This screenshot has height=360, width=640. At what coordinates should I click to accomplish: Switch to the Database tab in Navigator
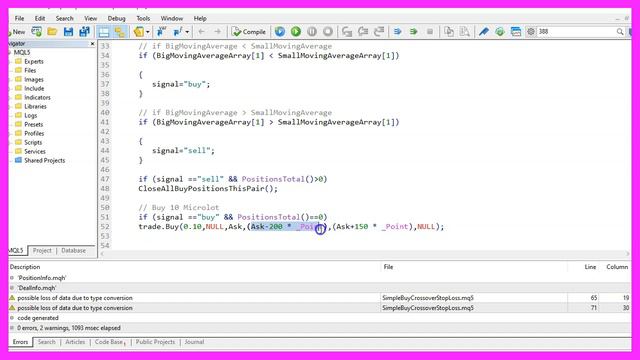73,251
